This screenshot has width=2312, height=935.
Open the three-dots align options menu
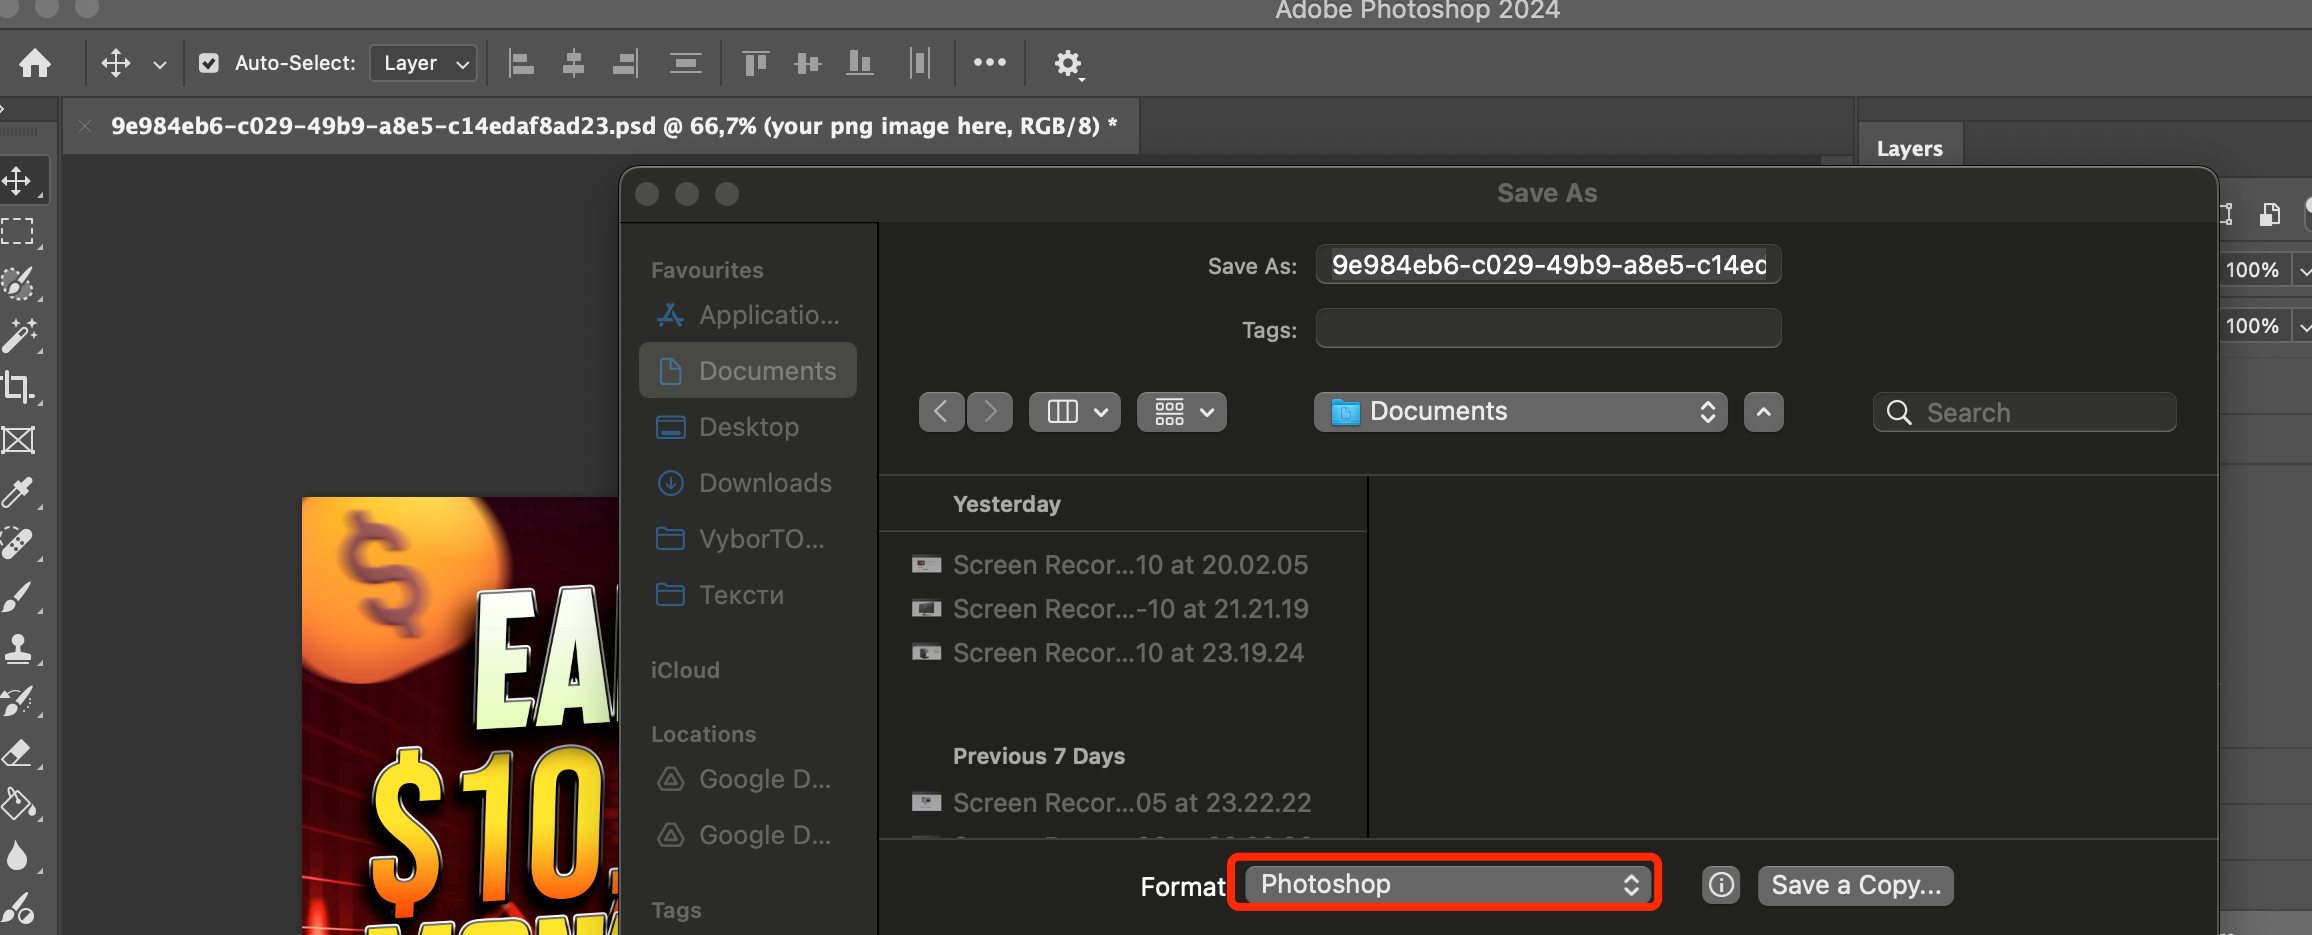click(990, 62)
